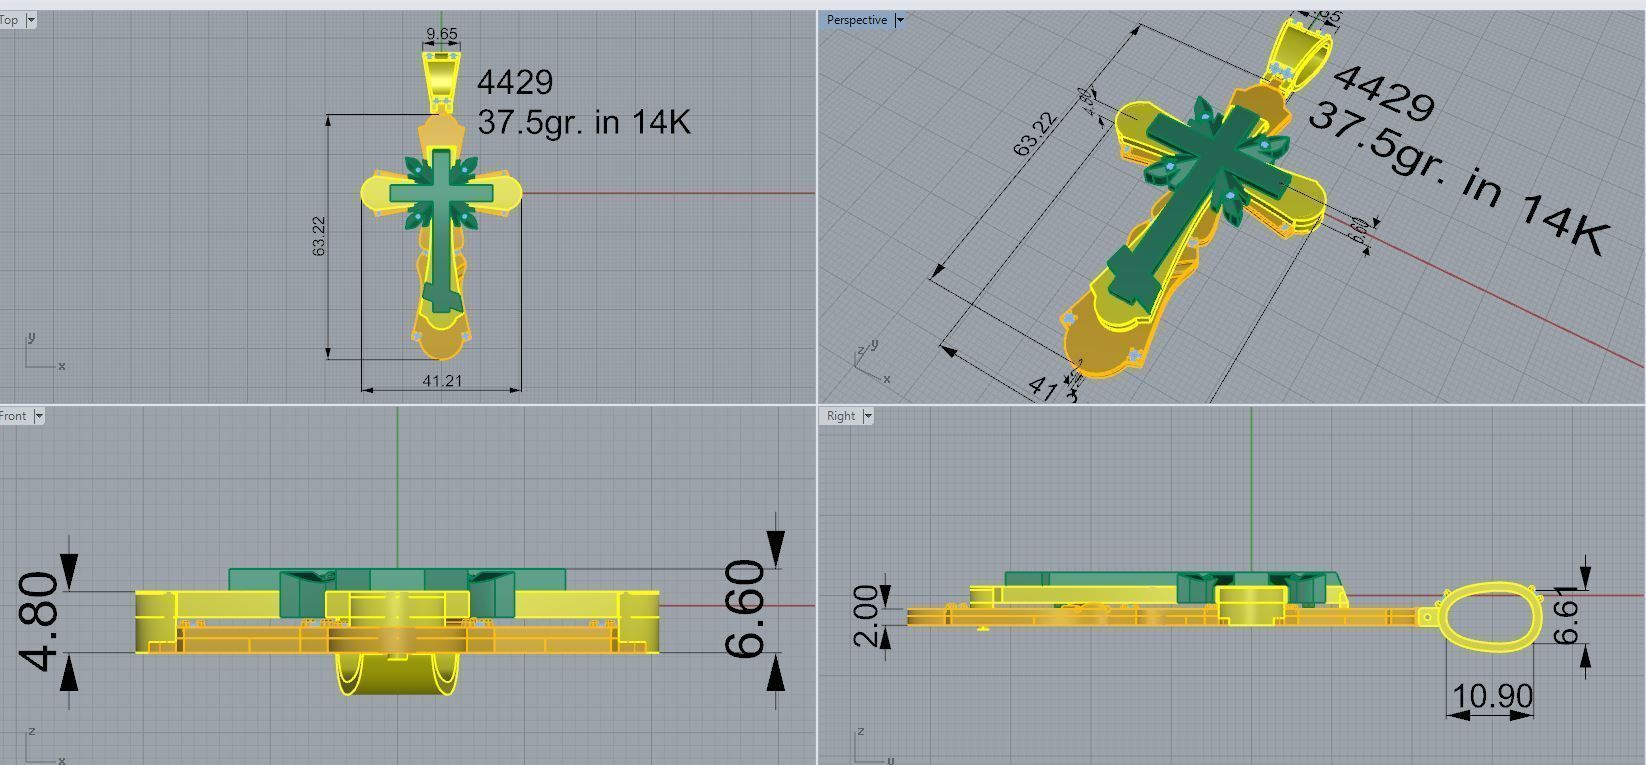
Task: Select the 41.21 width dimension in Top viewport
Action: tap(442, 380)
